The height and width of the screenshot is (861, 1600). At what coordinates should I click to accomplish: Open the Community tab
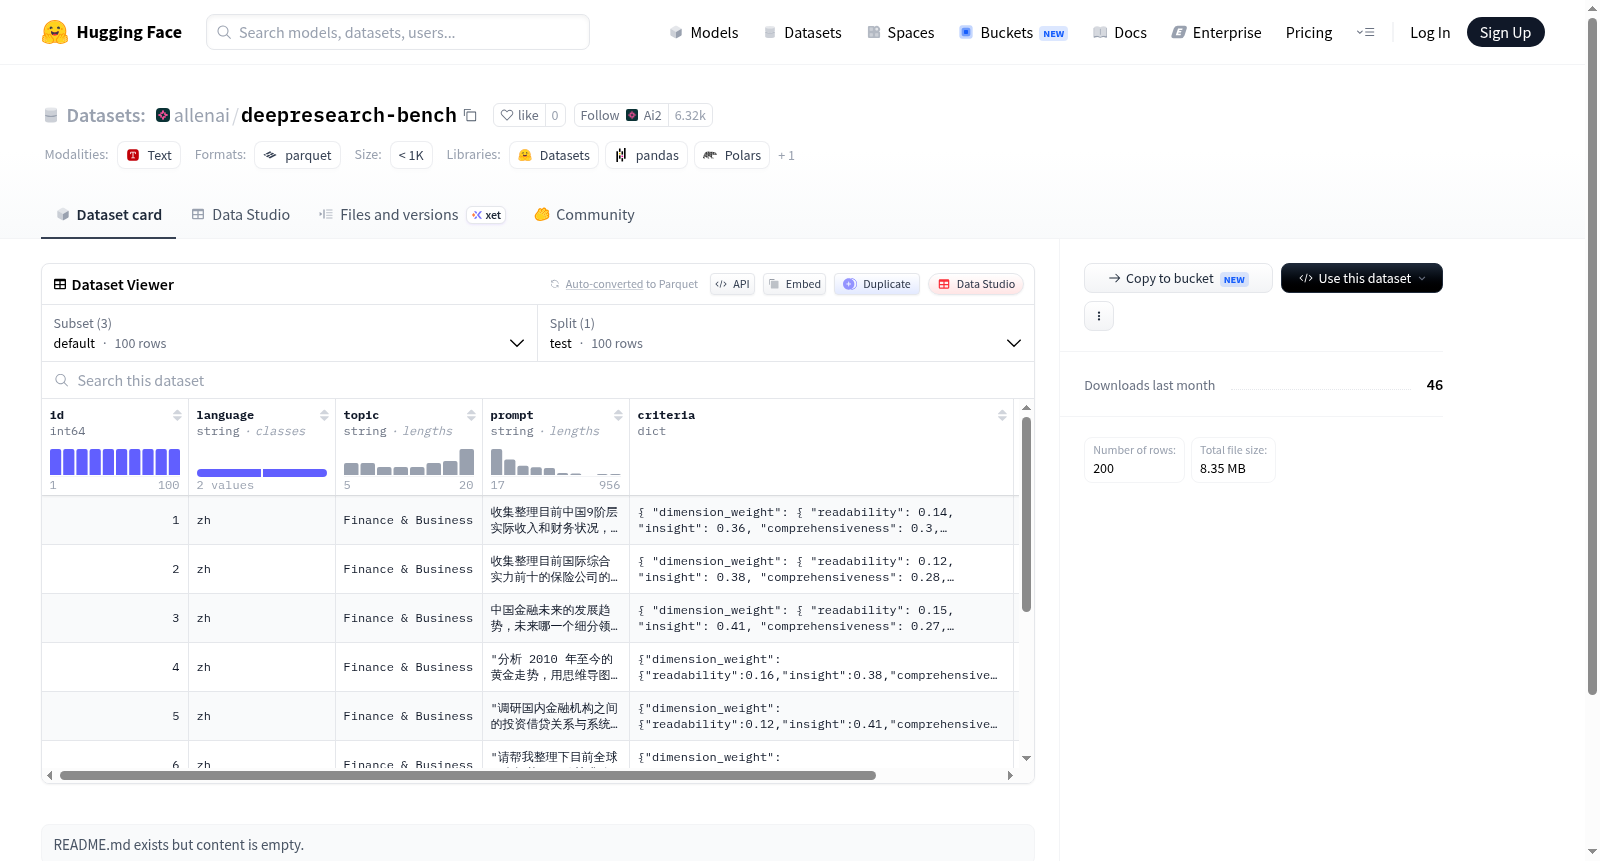(x=584, y=215)
